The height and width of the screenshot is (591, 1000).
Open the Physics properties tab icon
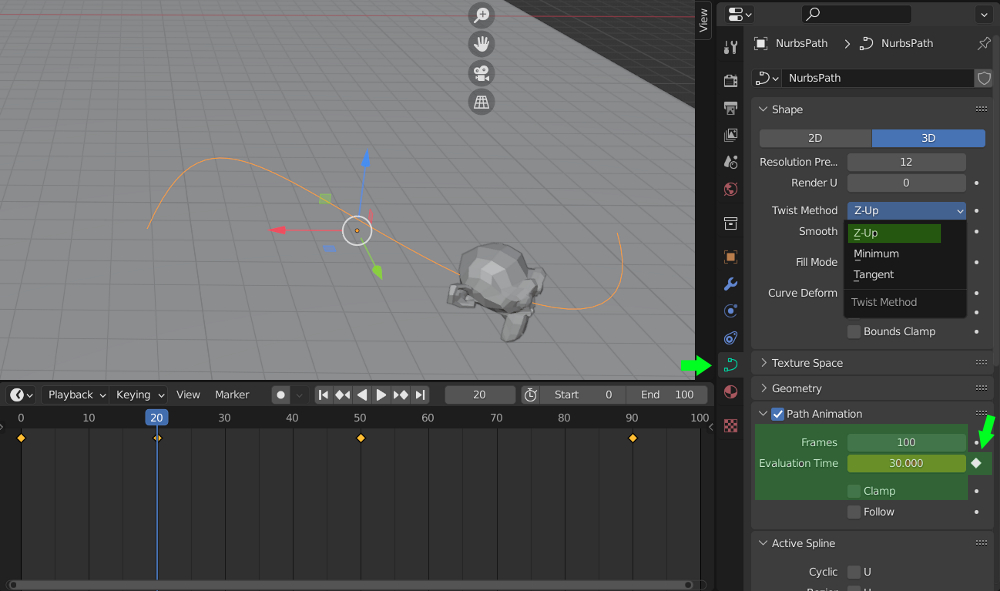pyautogui.click(x=731, y=310)
